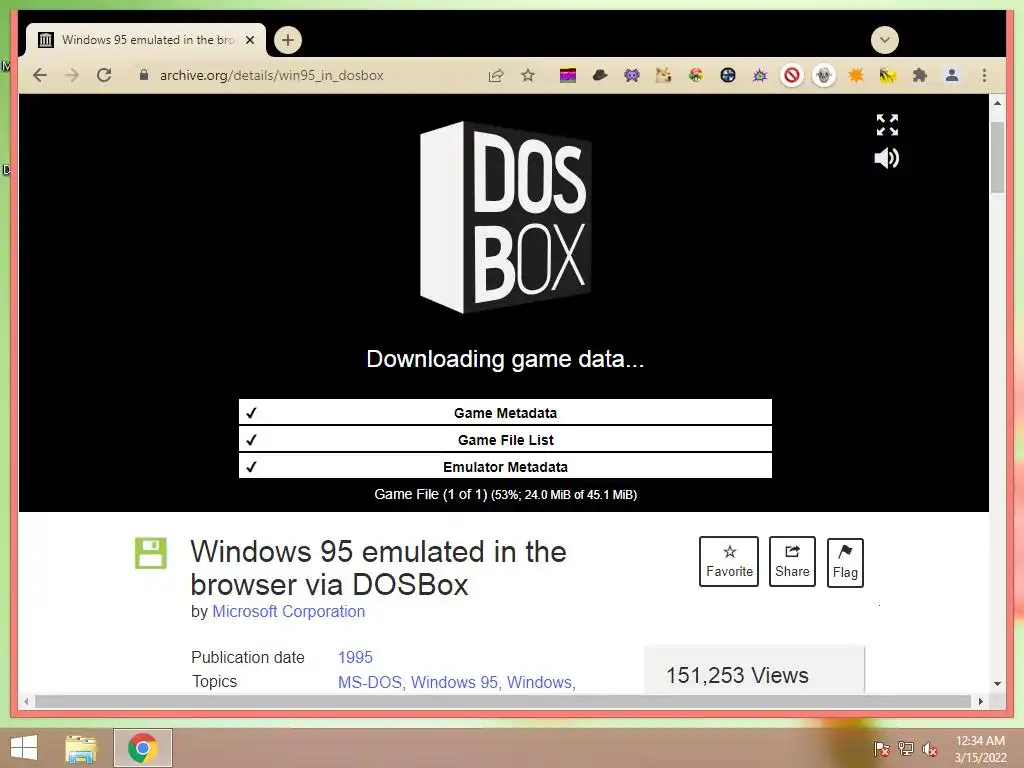Open the taskbar clock showing 12:34 AM
The height and width of the screenshot is (768, 1024).
[980, 749]
